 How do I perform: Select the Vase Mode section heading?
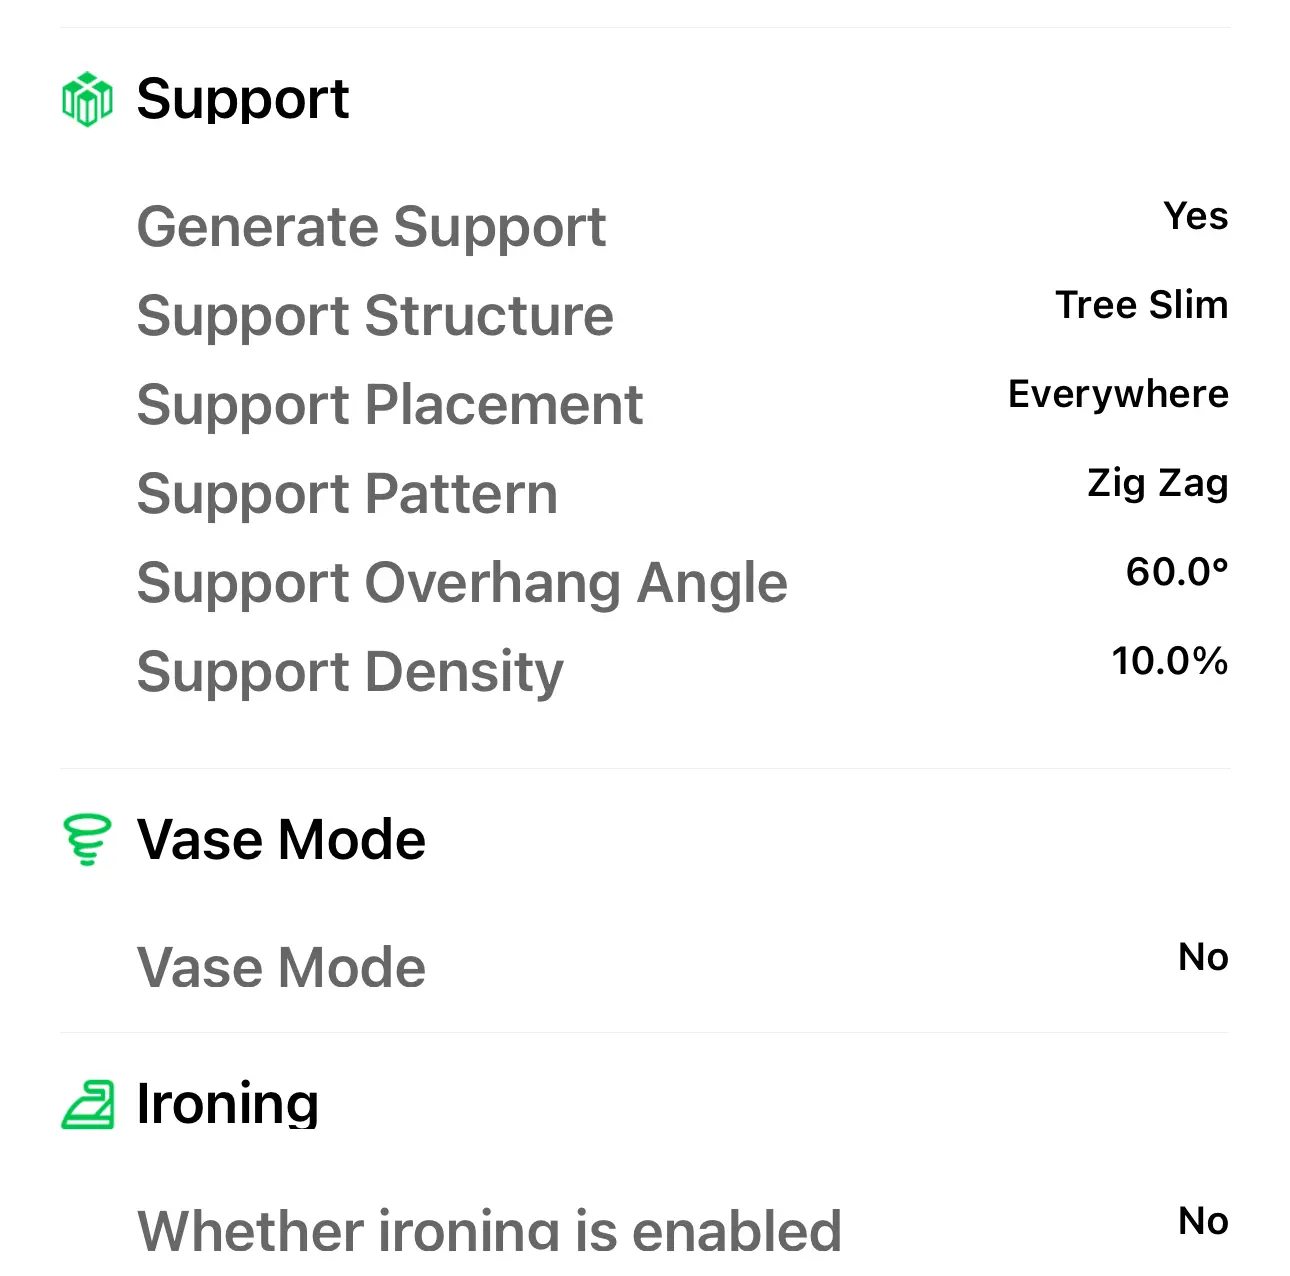(x=281, y=839)
